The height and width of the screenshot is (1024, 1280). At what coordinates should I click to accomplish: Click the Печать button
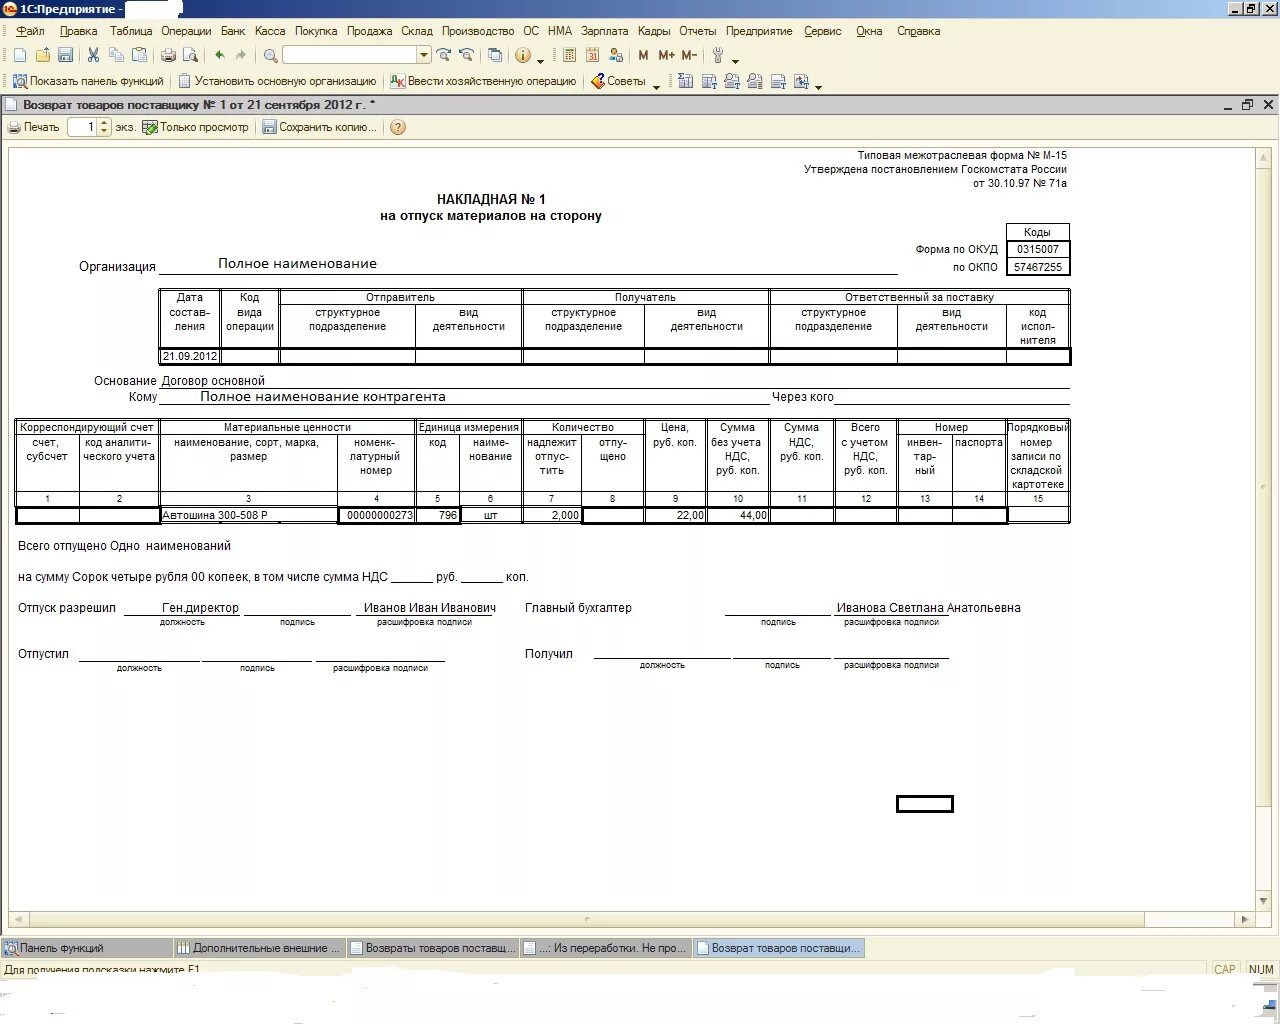[x=34, y=127]
